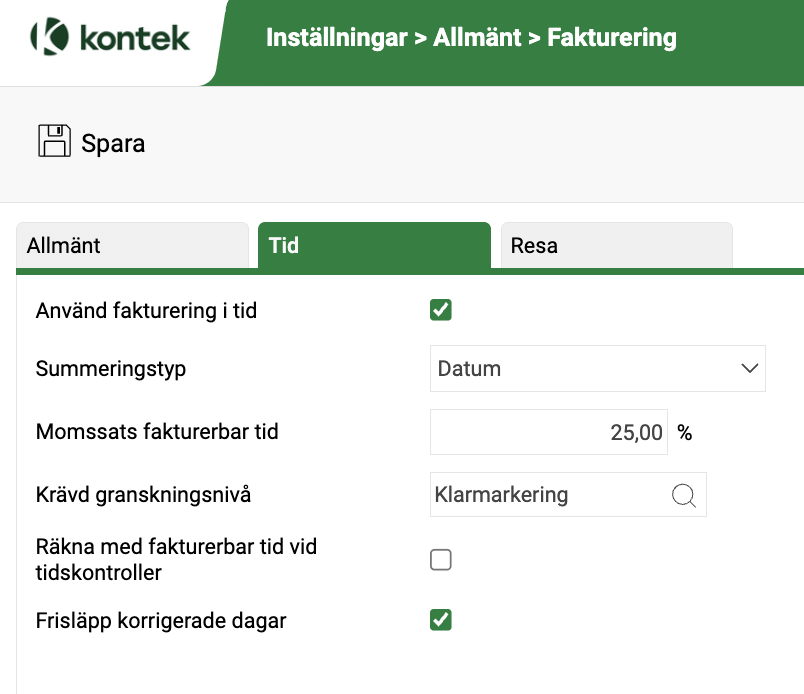Click the Frisläpp korrigerade dagar label
This screenshot has height=694, width=804.
[161, 621]
